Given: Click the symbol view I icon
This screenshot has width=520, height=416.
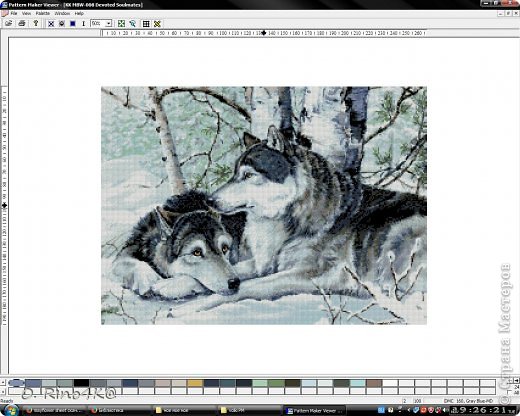Looking at the screenshot, I should [x=83, y=24].
